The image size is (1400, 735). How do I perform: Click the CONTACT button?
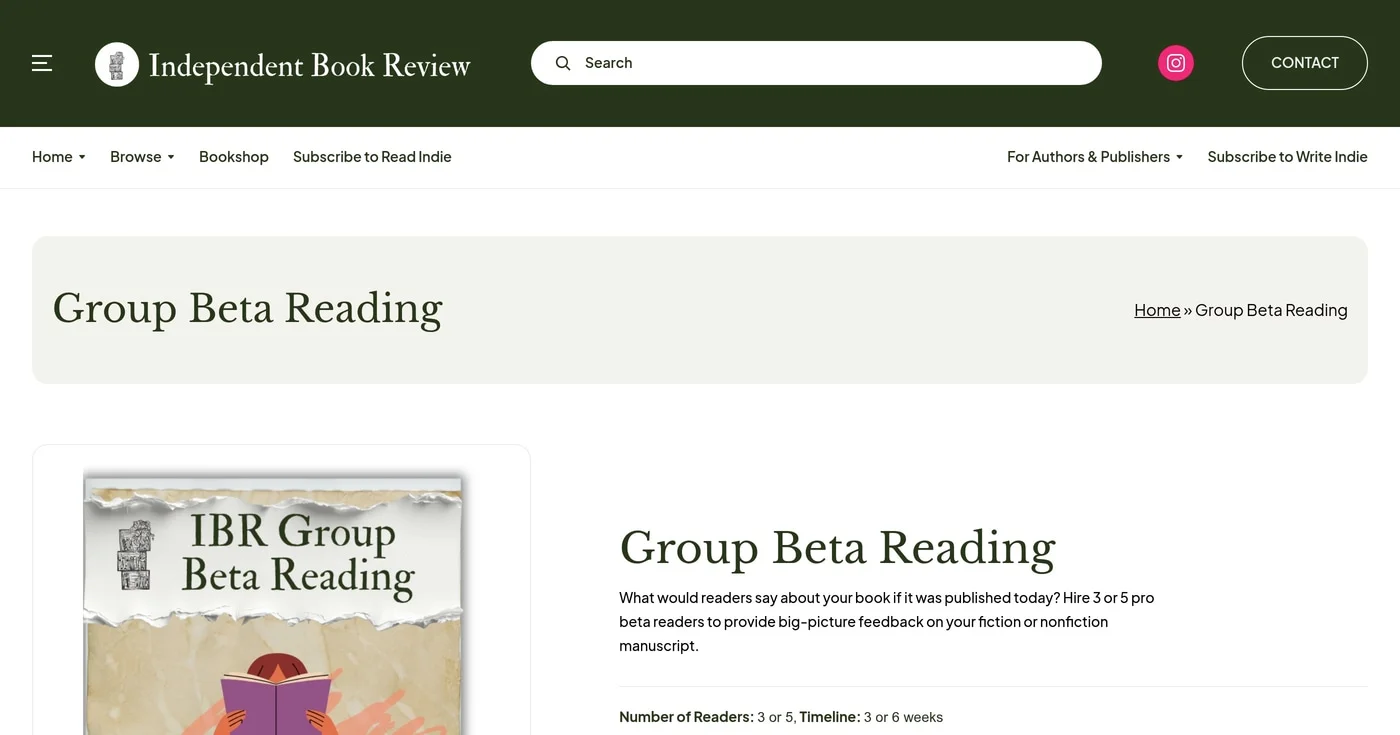tap(1304, 63)
